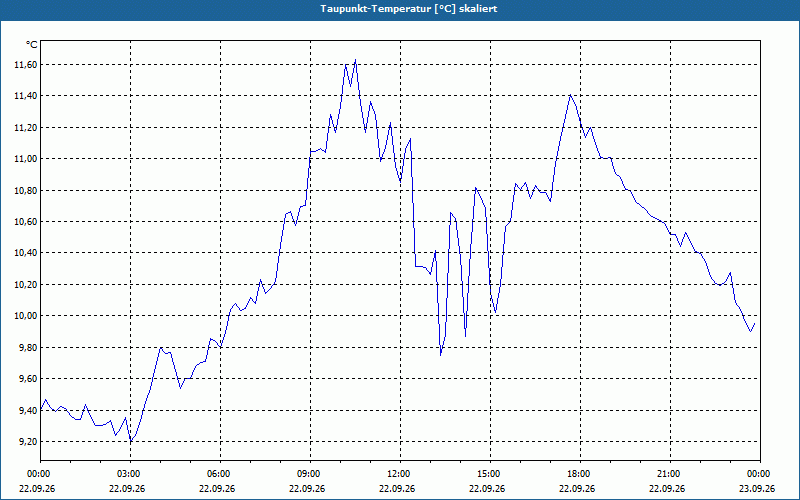Image resolution: width=800 pixels, height=500 pixels.
Task: Click the 9,20 y-axis label
Action: coord(28,441)
